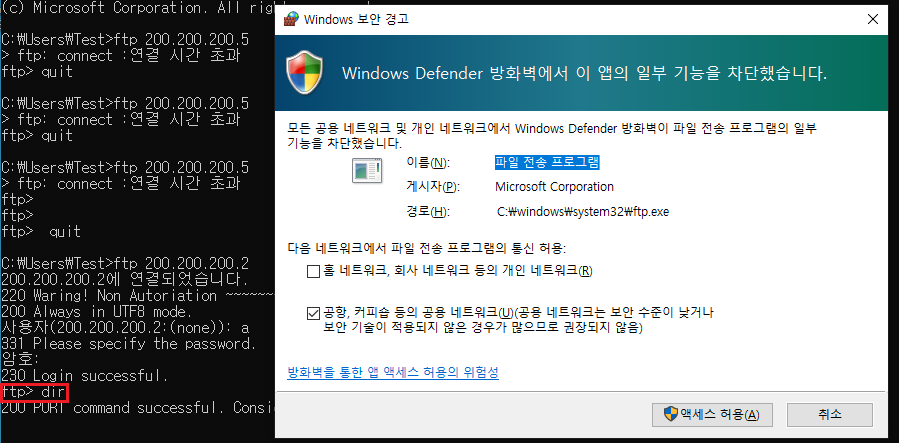
Task: Click the firewall brick icon in the title bar
Action: (291, 19)
